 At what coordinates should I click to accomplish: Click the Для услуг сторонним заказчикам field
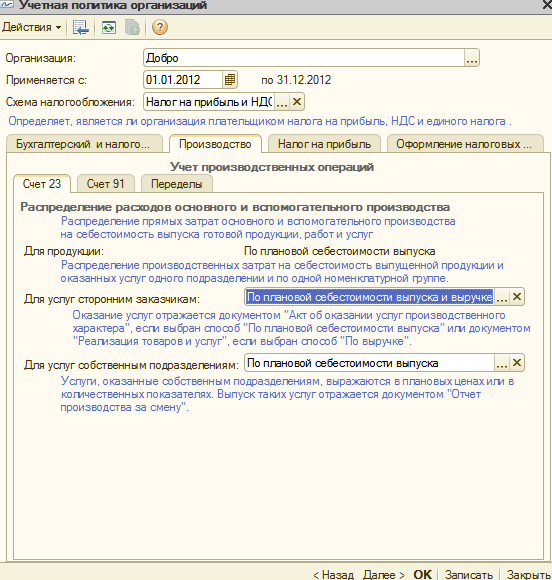[x=369, y=297]
